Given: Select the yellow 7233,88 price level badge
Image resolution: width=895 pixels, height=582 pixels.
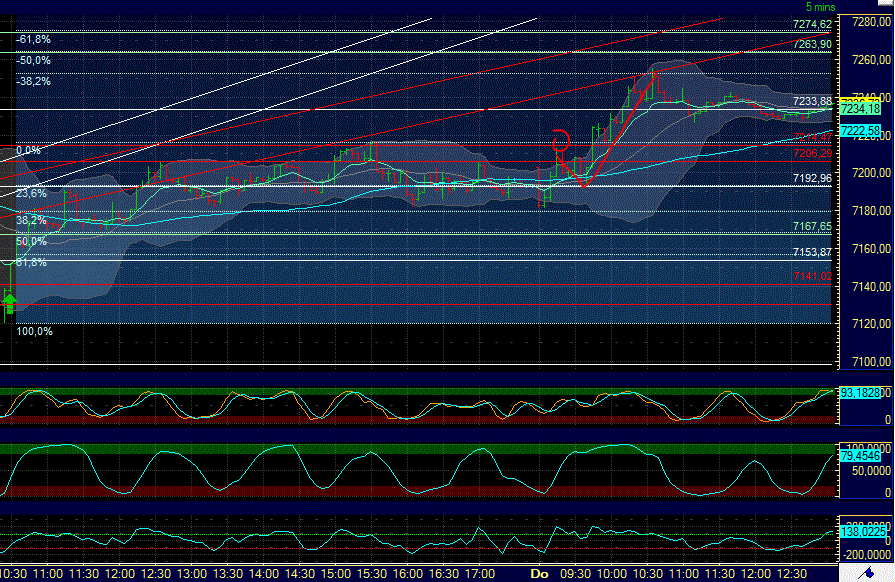Looking at the screenshot, I should pos(812,101).
